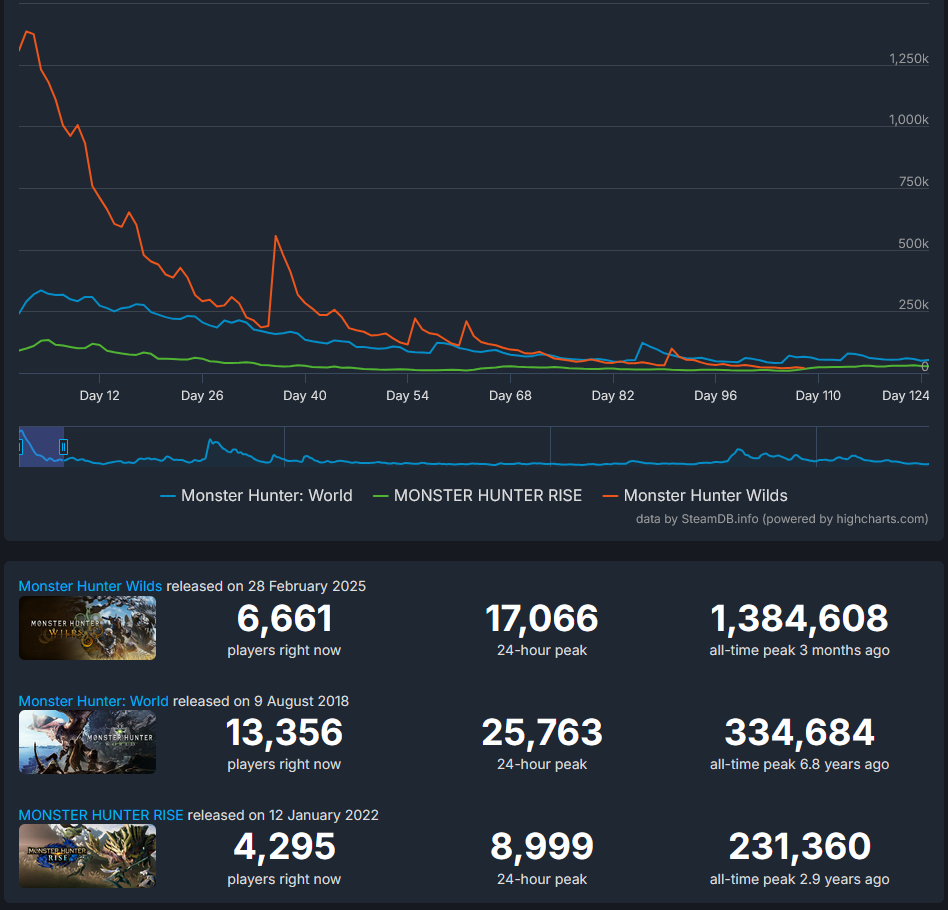This screenshot has width=948, height=910.
Task: Click the 334,684 all-time peak value
Action: pyautogui.click(x=799, y=732)
